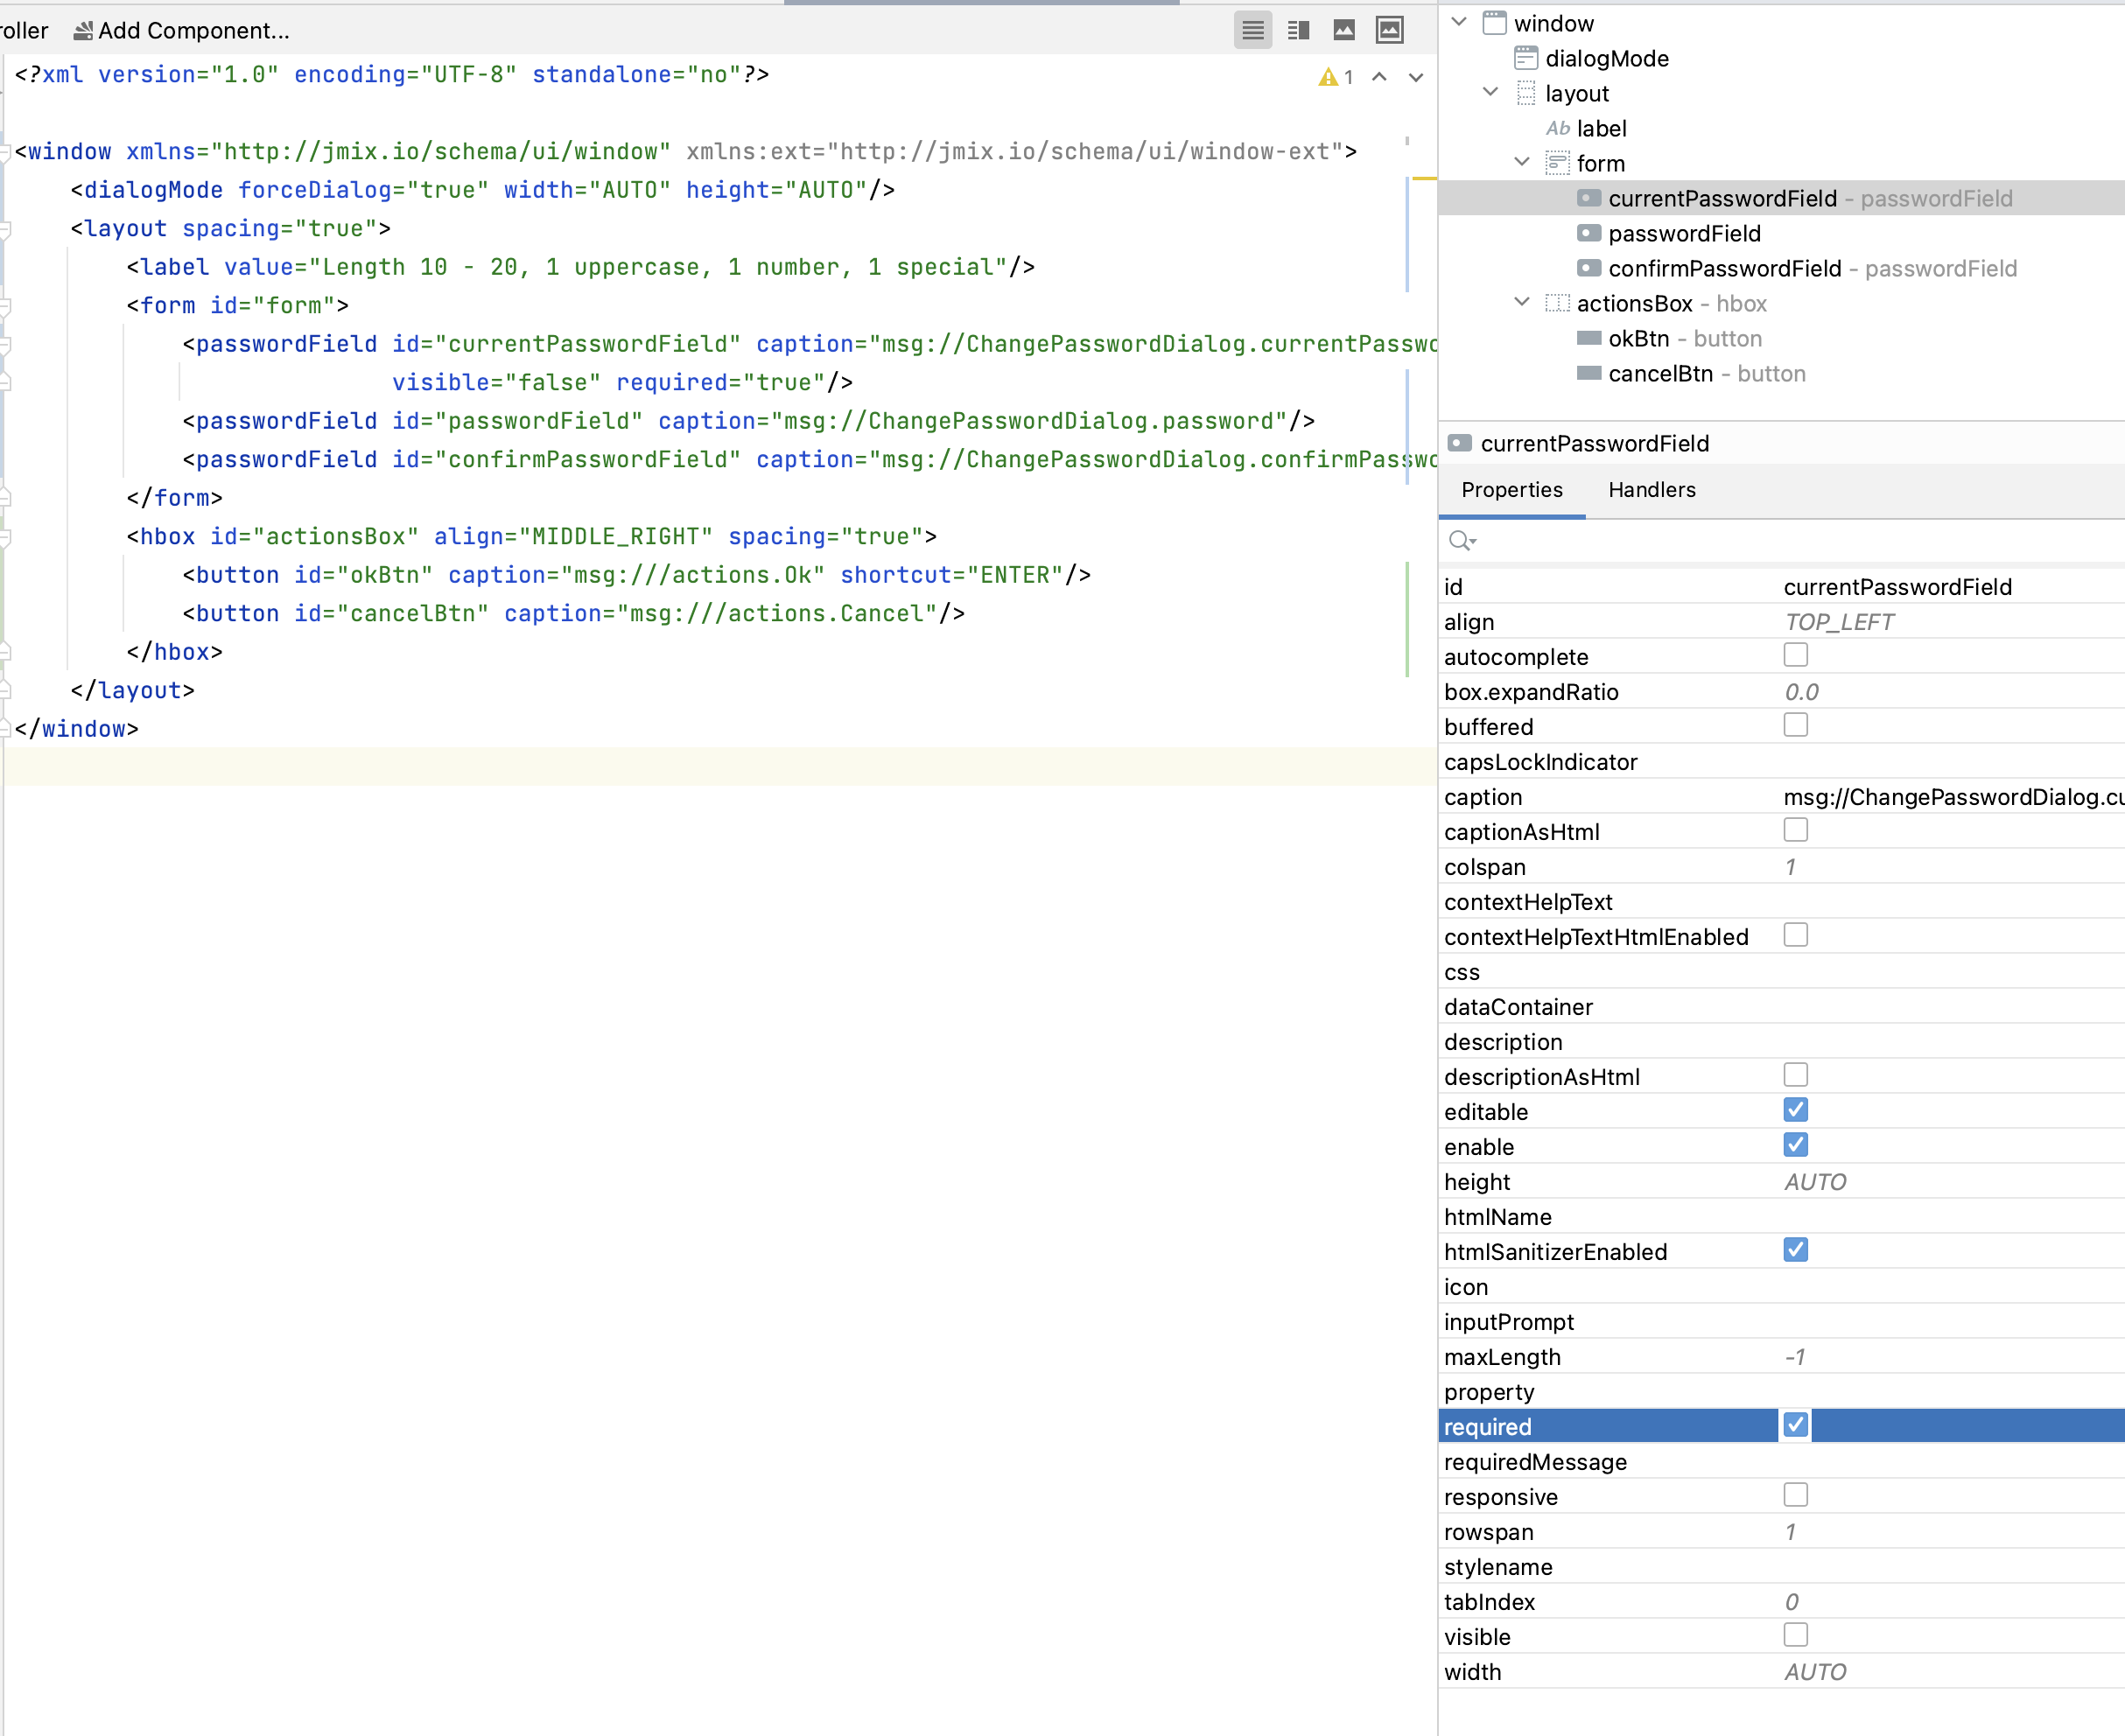Click the properties search magnifier icon
This screenshot has width=2125, height=1736.
[1461, 541]
